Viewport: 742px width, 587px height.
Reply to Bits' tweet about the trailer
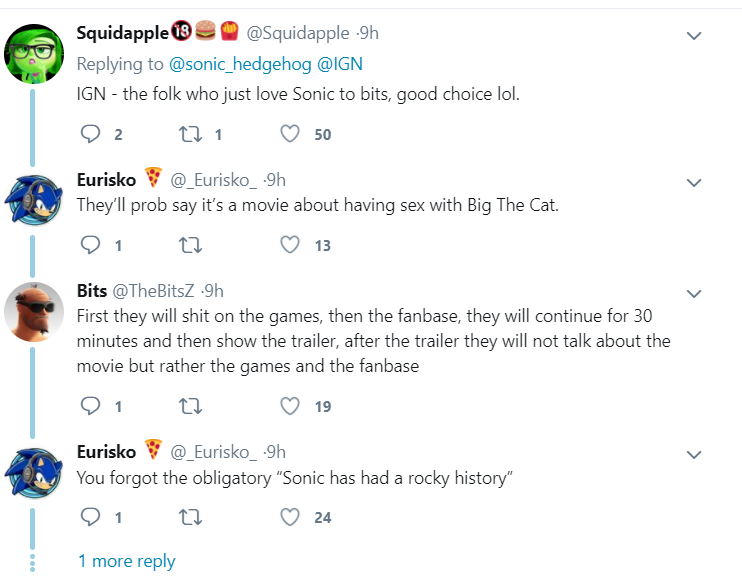tap(90, 406)
